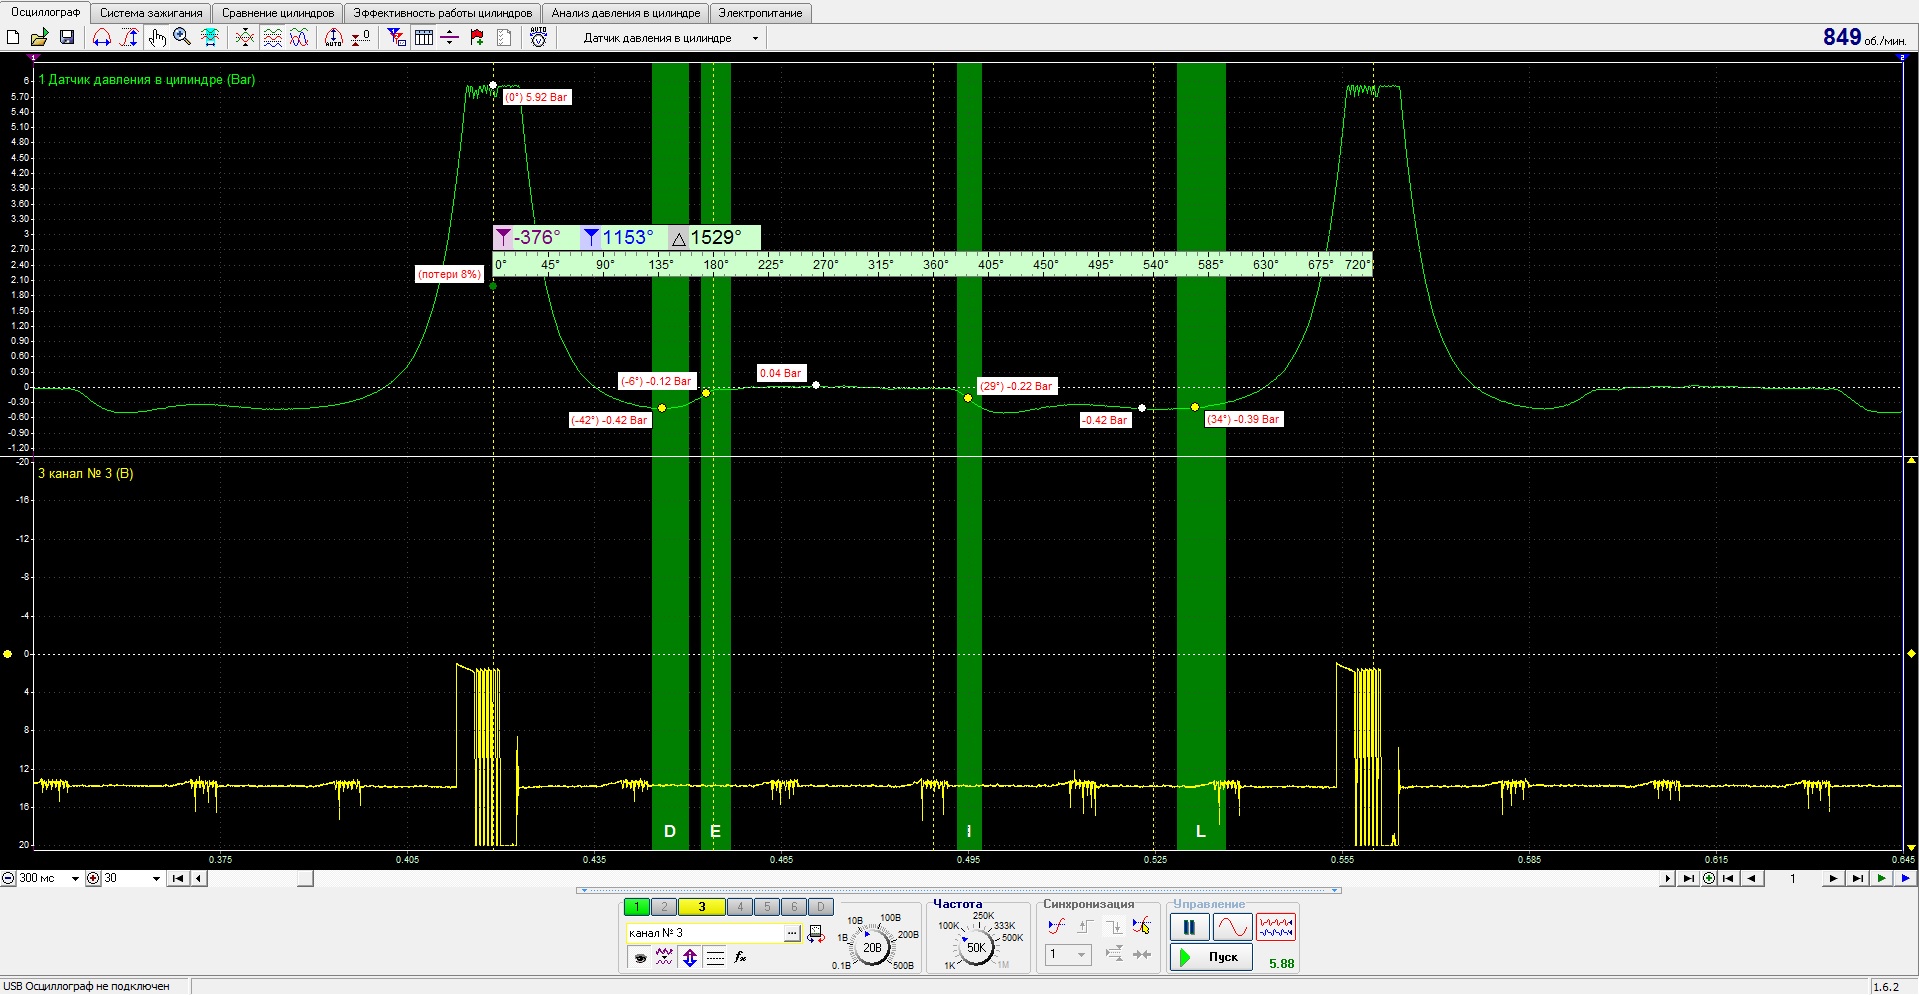This screenshot has width=1919, height=995.
Task: Select the hand pan tool
Action: (x=157, y=38)
